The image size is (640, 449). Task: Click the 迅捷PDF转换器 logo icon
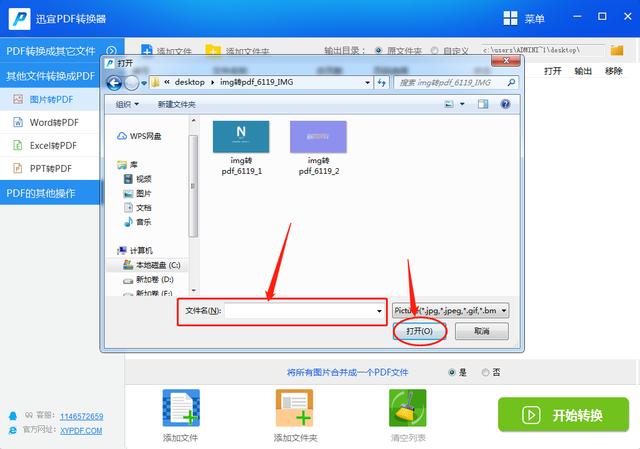pos(19,19)
